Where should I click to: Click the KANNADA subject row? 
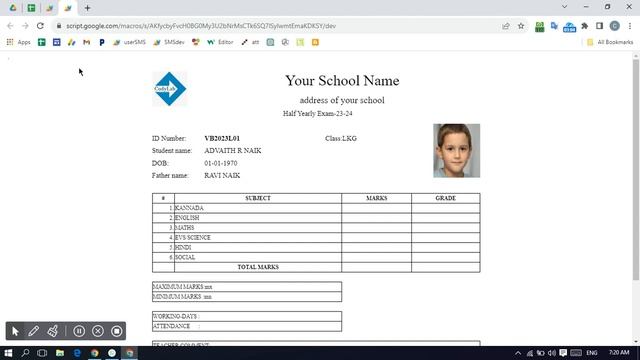click(316, 208)
